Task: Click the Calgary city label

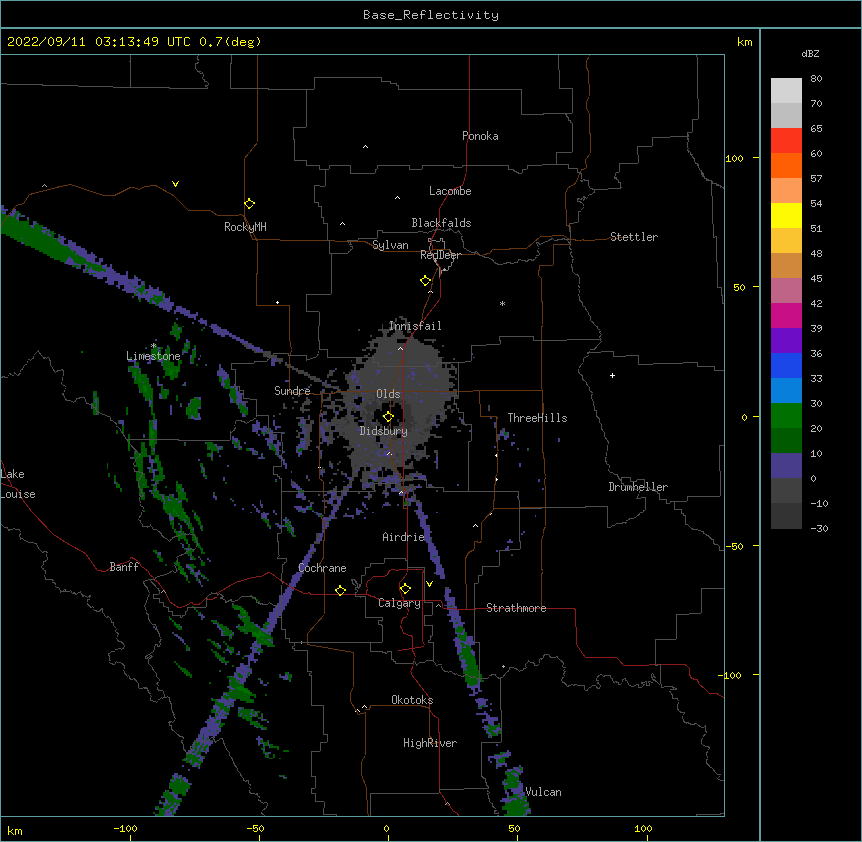Action: click(399, 603)
